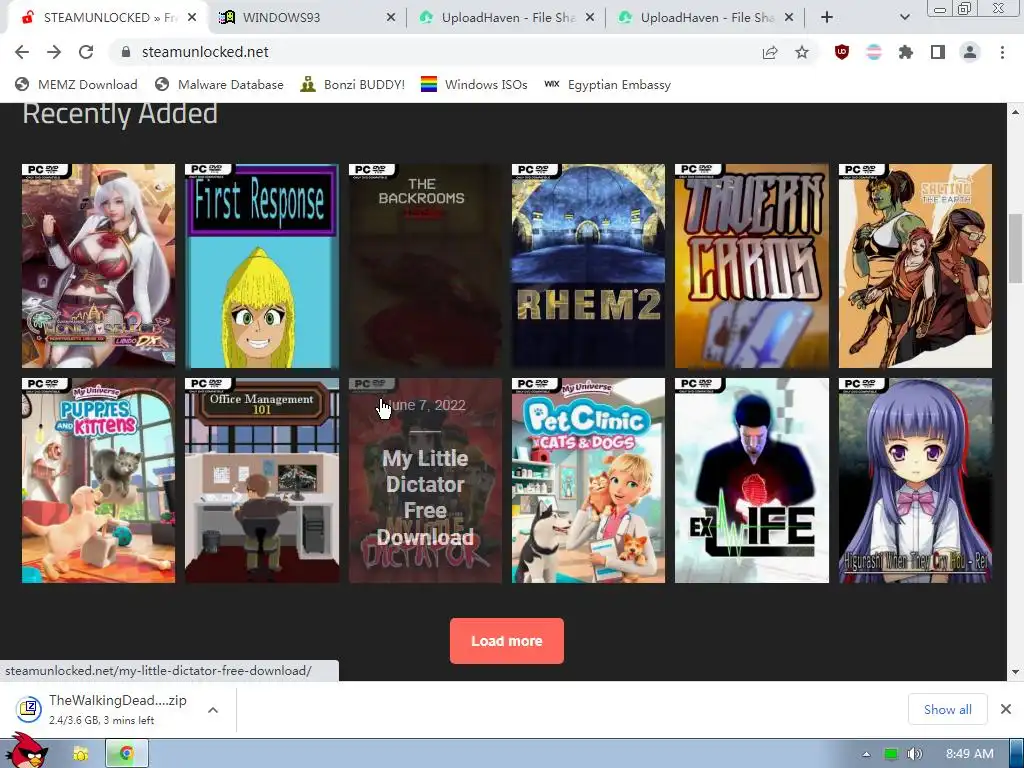
Task: Click the green tray status icon
Action: pyautogui.click(x=890, y=754)
